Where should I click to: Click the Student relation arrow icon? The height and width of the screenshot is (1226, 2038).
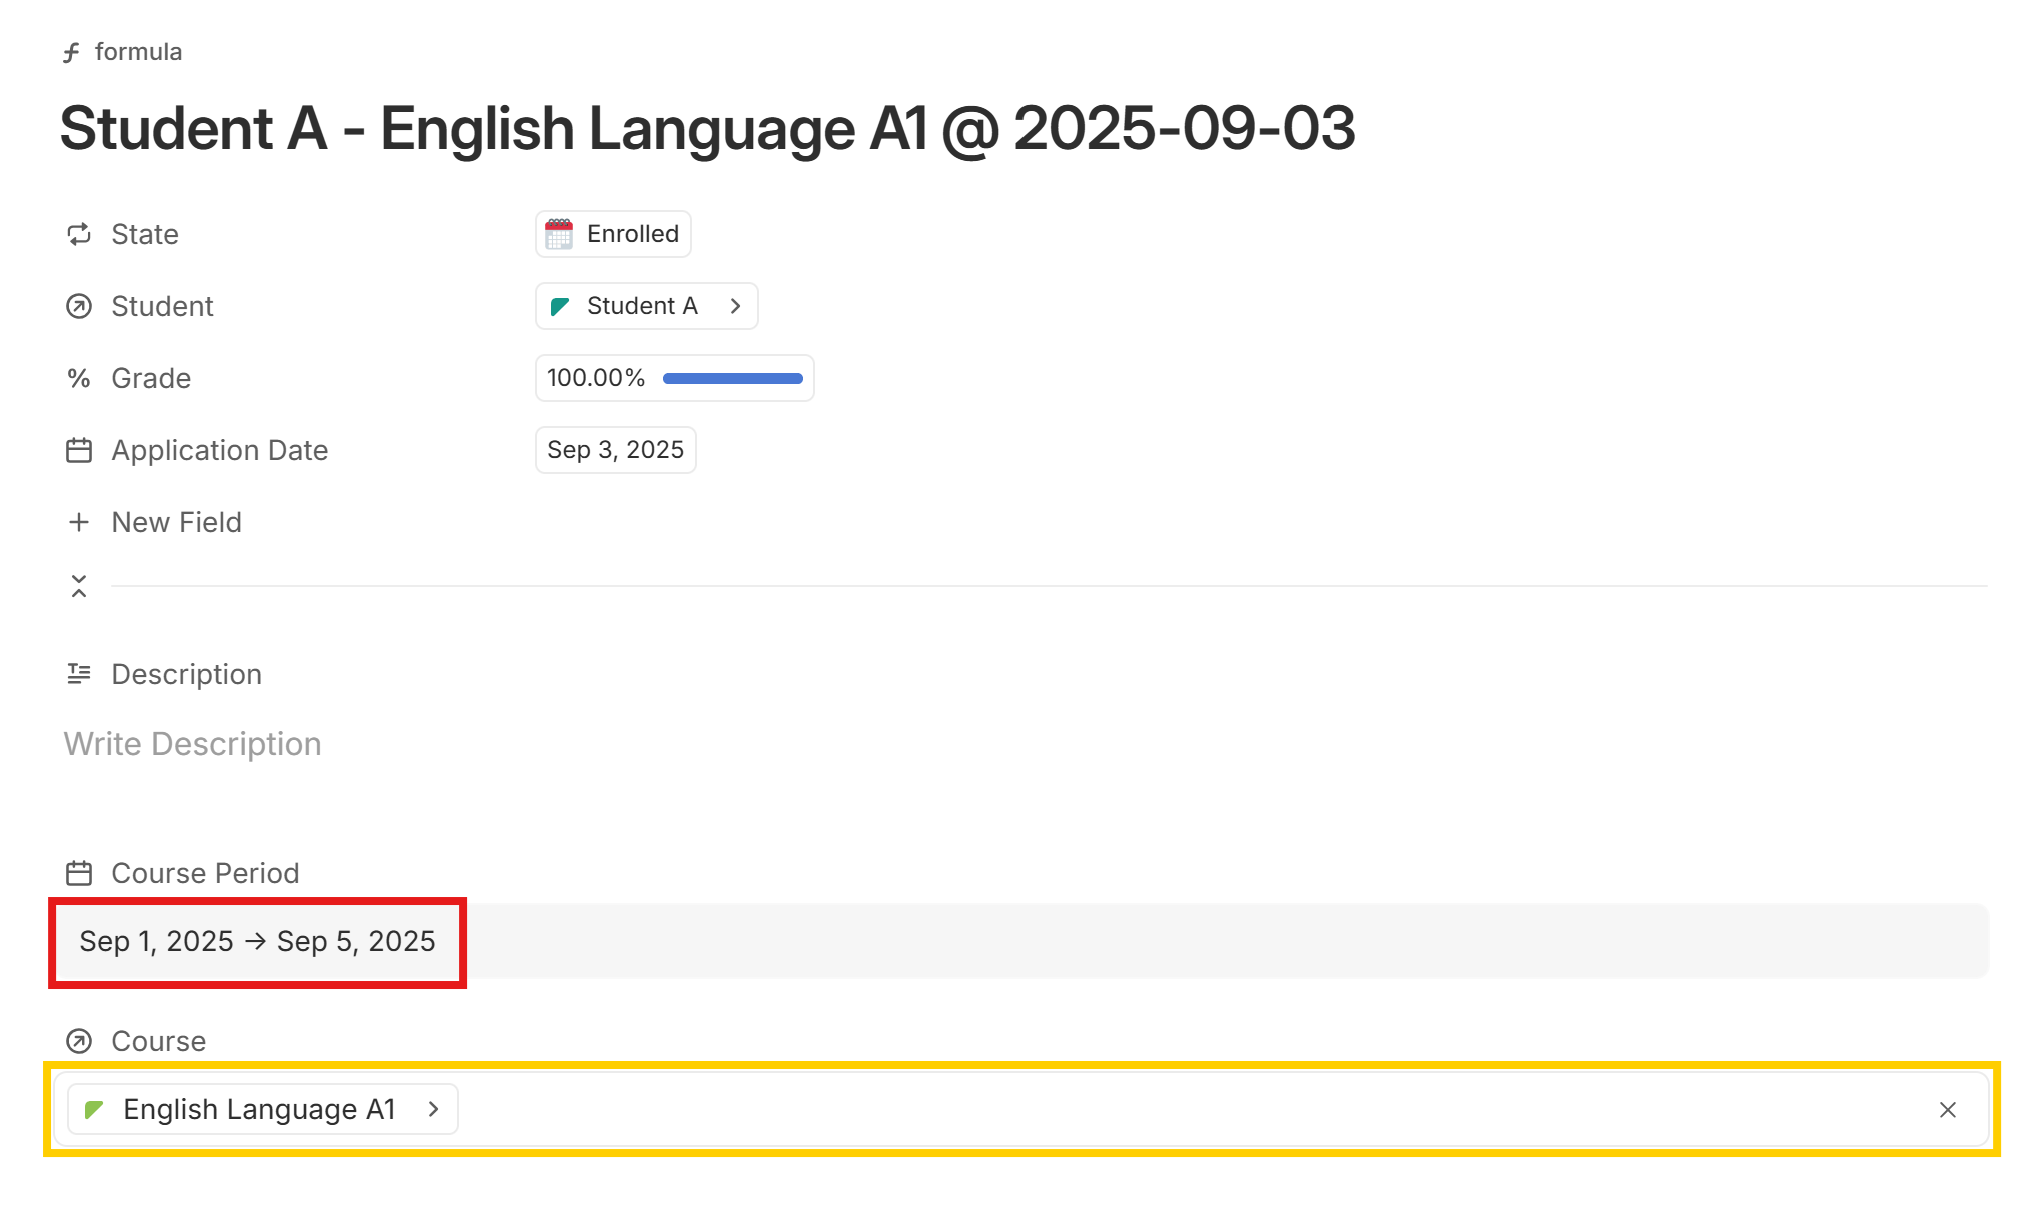click(x=79, y=306)
